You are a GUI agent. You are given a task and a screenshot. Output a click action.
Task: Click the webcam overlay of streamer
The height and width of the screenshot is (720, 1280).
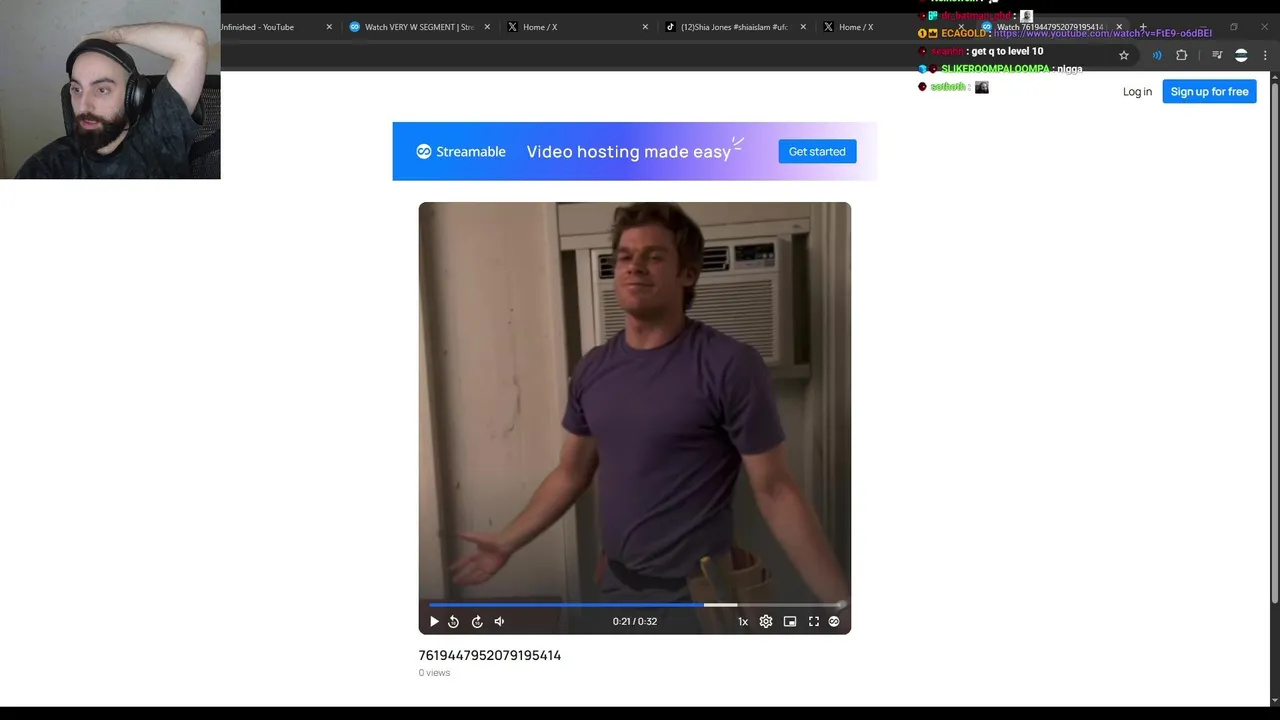tap(110, 90)
